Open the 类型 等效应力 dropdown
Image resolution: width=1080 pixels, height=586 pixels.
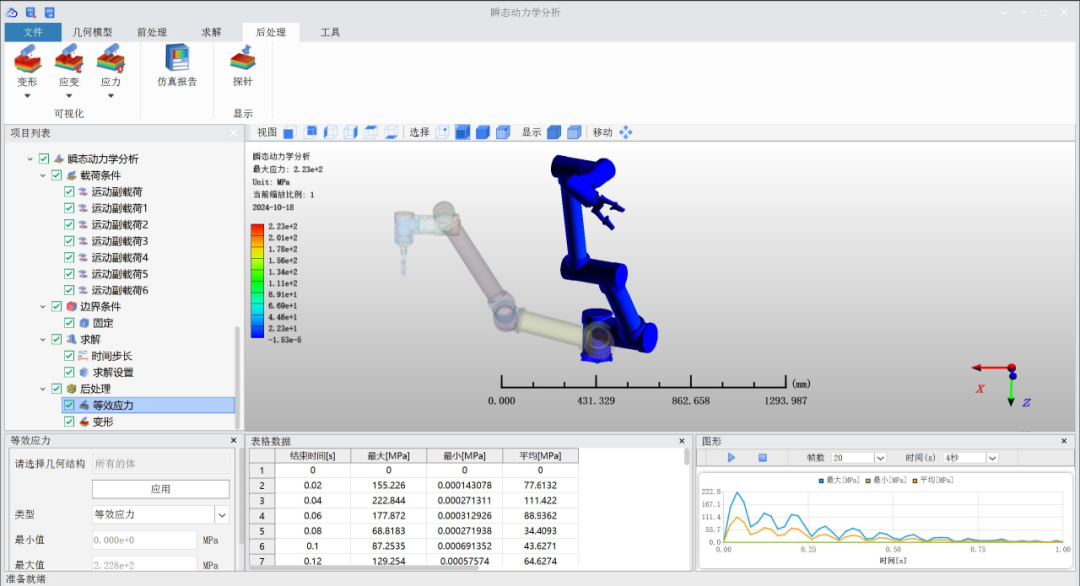[222, 514]
